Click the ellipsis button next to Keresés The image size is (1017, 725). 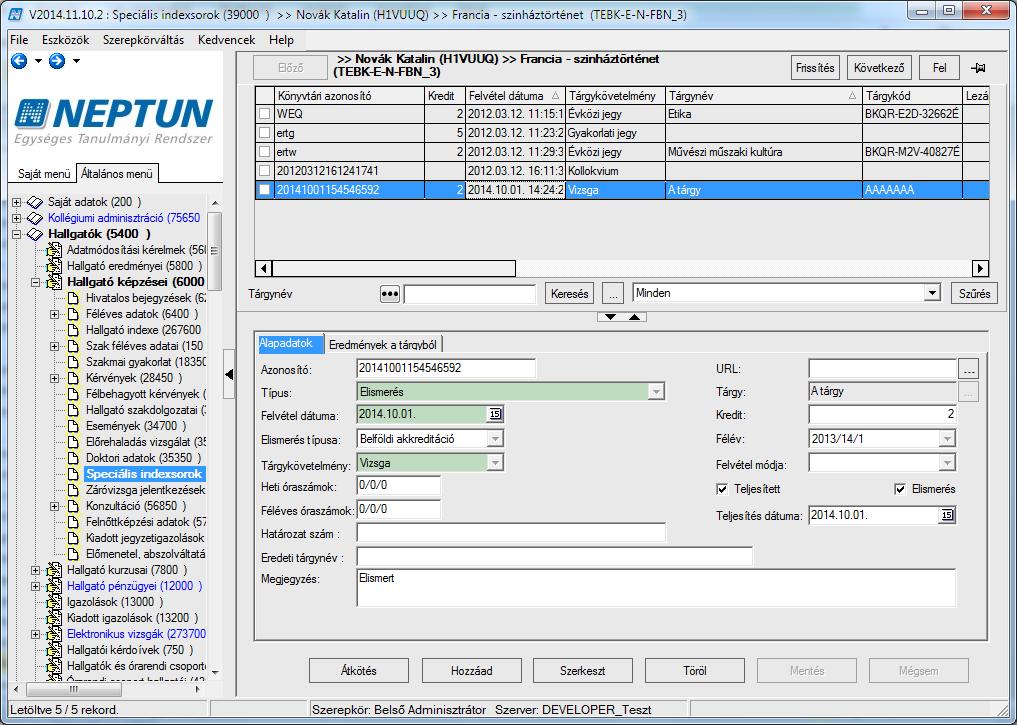click(x=612, y=293)
